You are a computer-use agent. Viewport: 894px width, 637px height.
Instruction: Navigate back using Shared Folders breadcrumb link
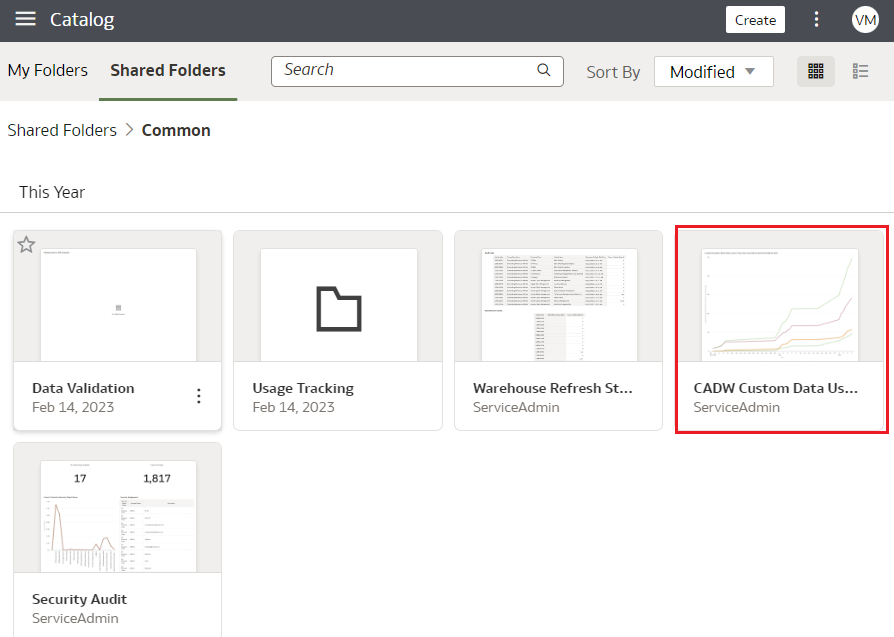[62, 130]
